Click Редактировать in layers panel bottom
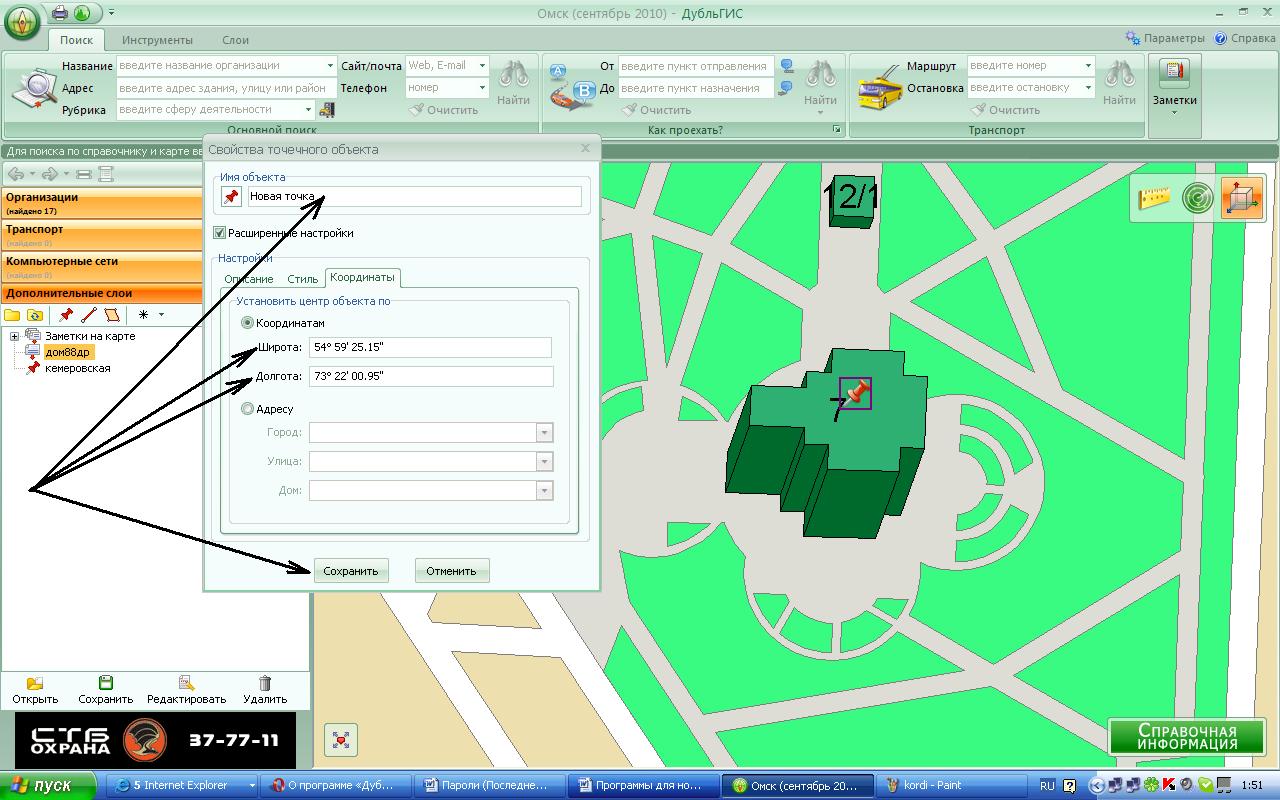 [186, 690]
